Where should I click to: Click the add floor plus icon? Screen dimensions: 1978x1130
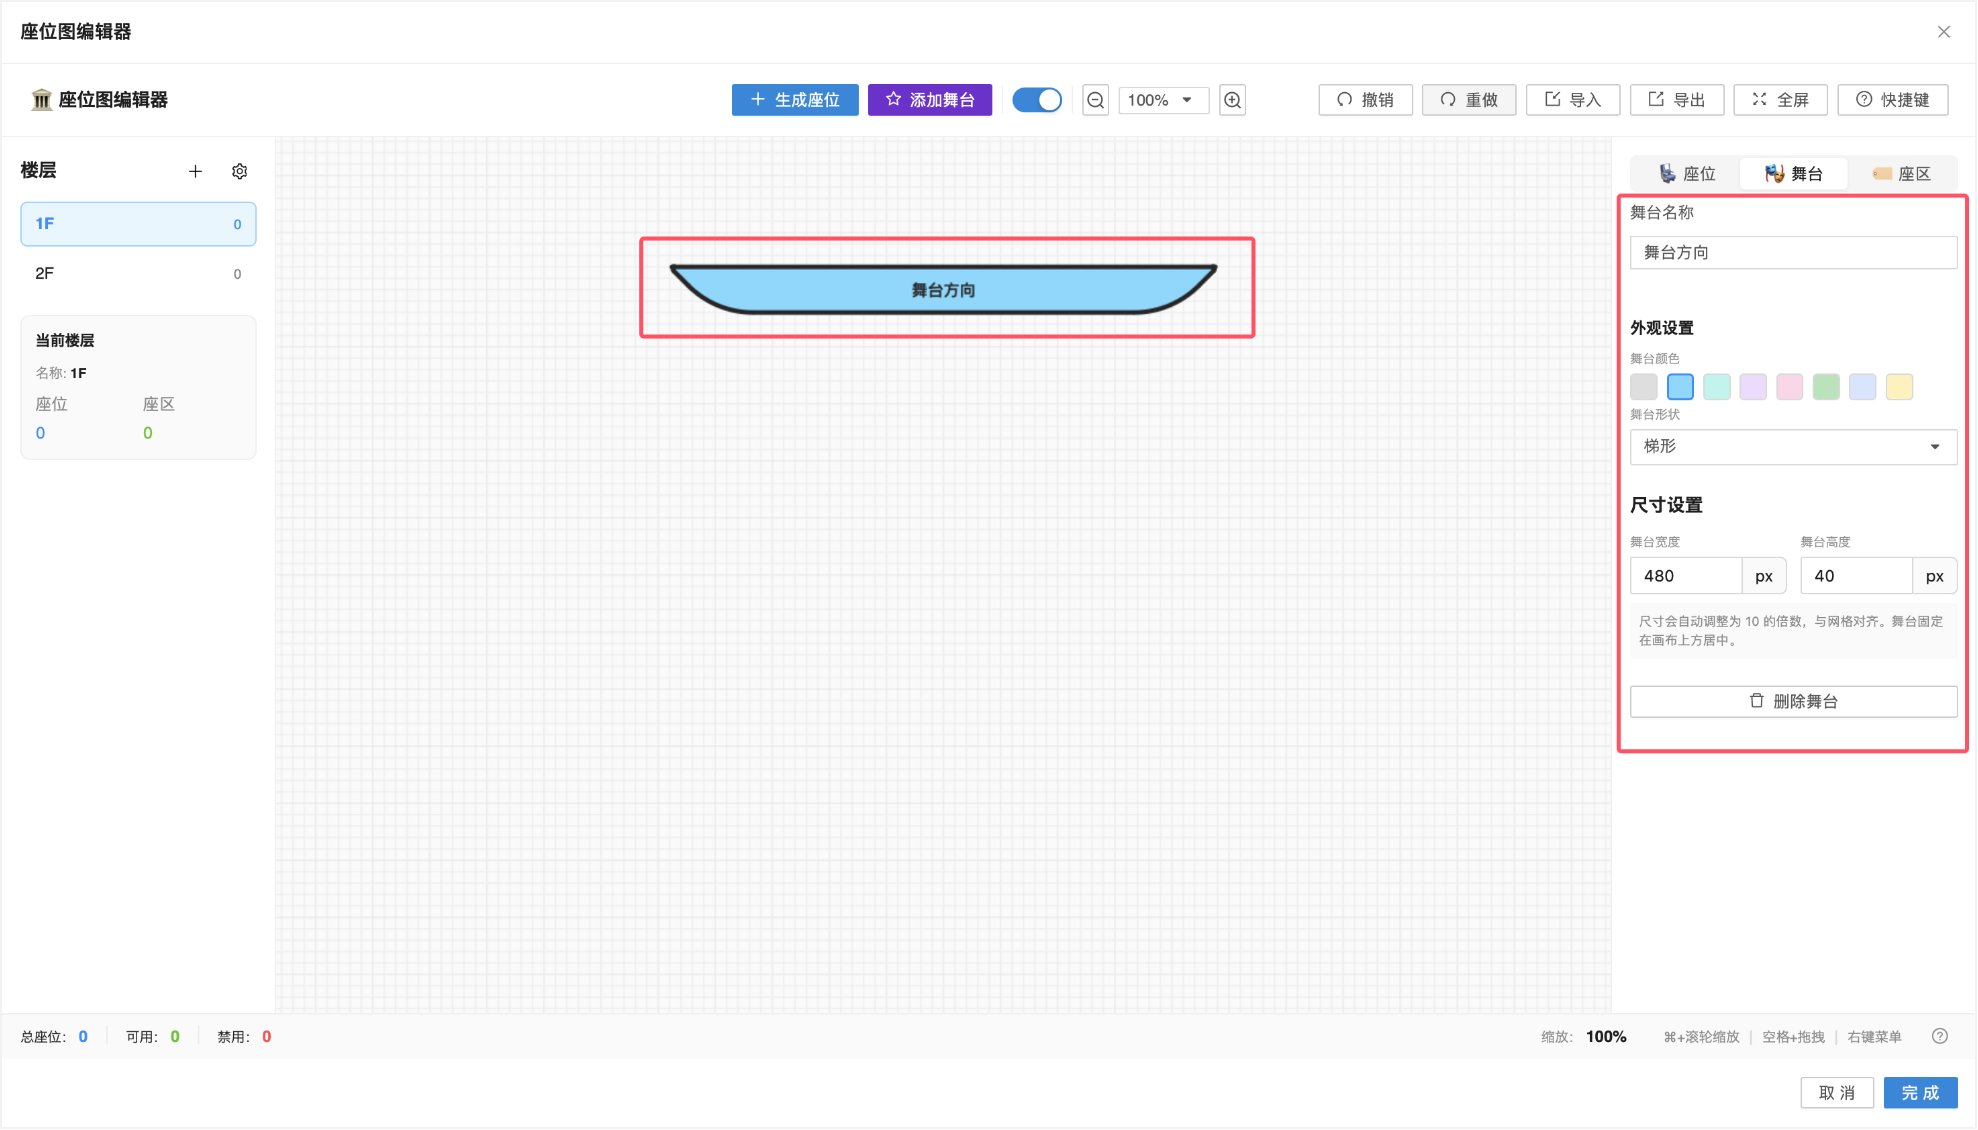195,172
